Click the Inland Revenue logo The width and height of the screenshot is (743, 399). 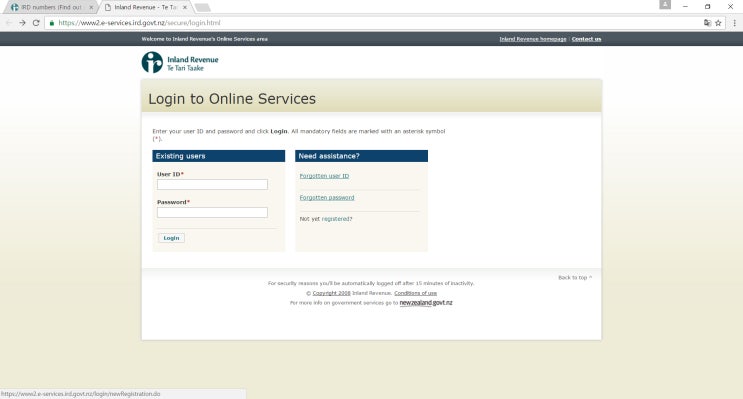180,63
